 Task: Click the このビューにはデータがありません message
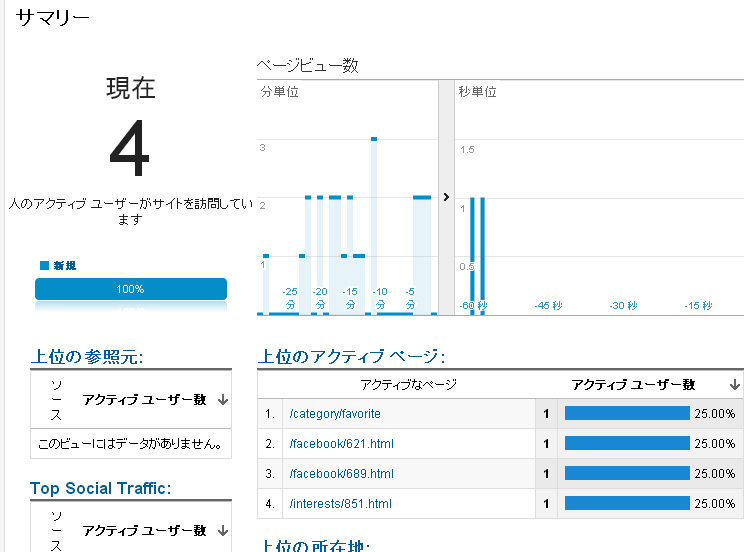coord(130,444)
